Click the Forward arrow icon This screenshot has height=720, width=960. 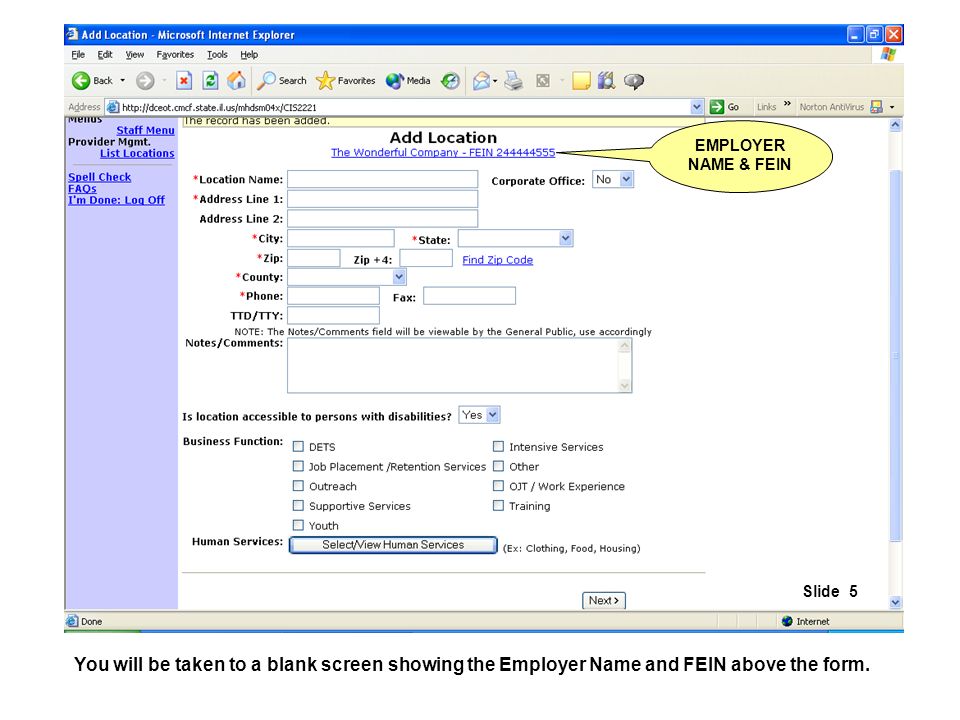[145, 80]
